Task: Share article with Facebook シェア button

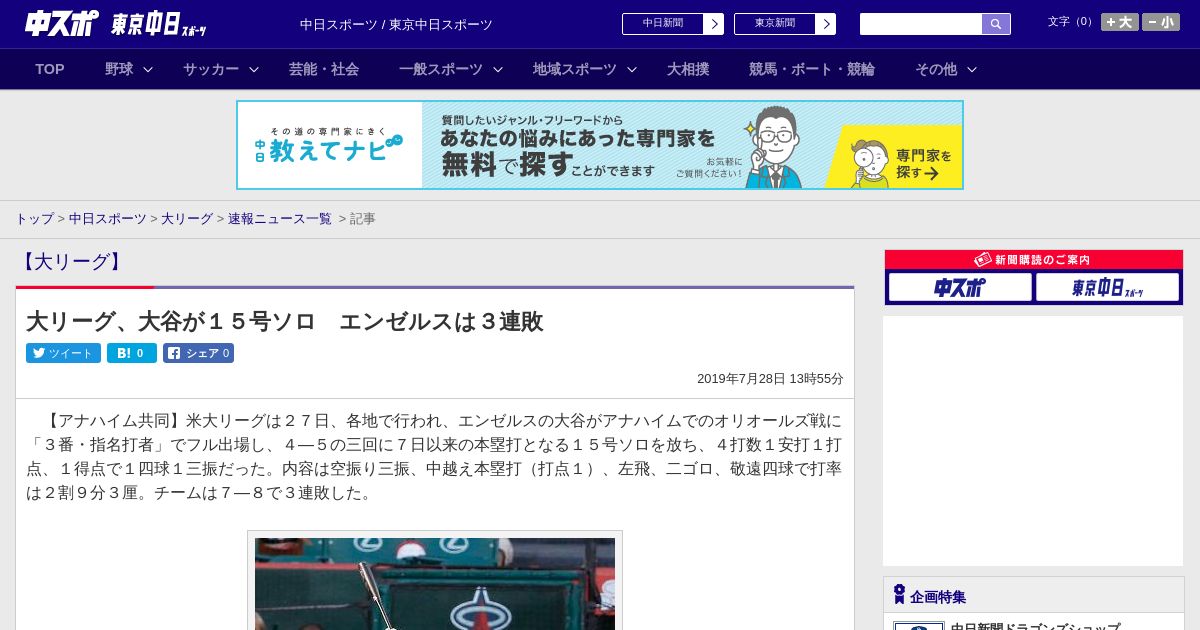Action: [198, 353]
